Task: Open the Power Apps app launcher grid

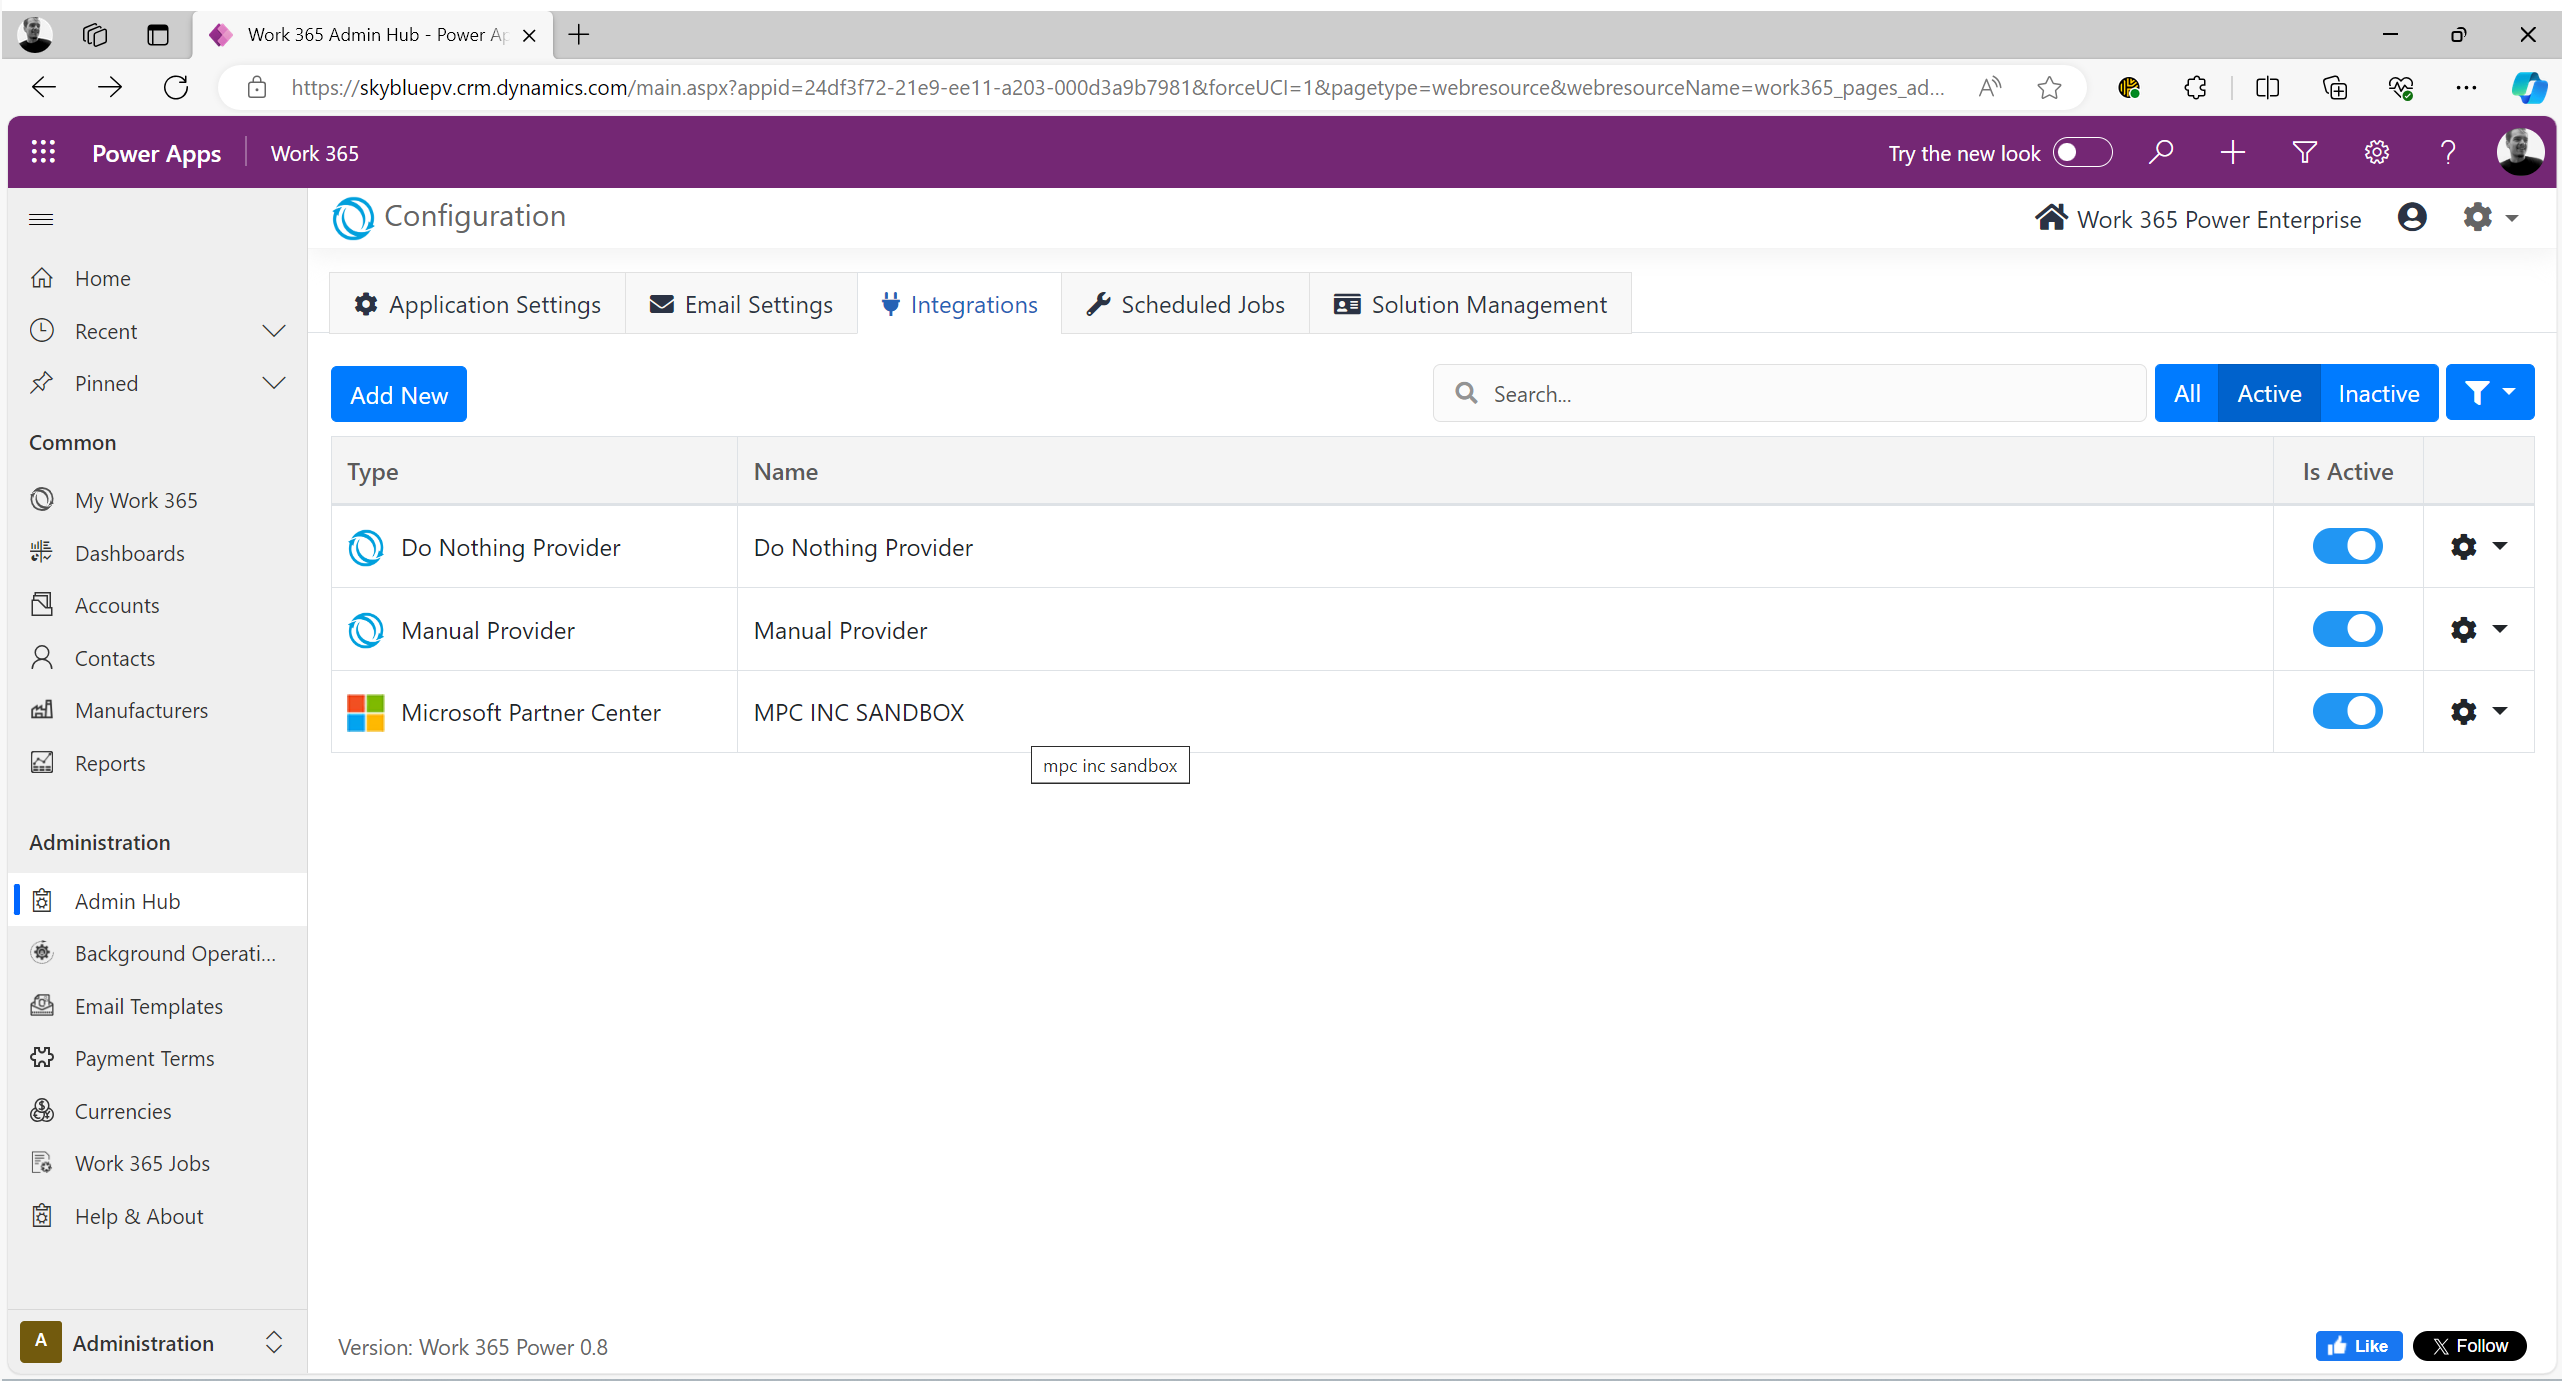Action: pos(43,152)
